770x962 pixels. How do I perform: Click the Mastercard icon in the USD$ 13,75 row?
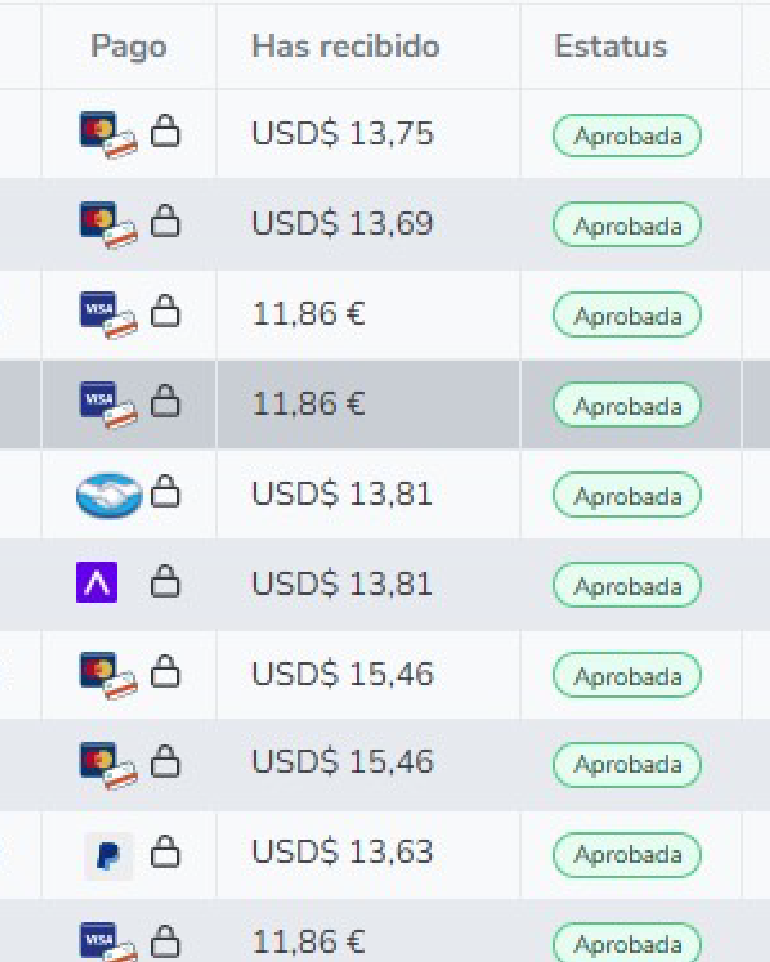(107, 134)
